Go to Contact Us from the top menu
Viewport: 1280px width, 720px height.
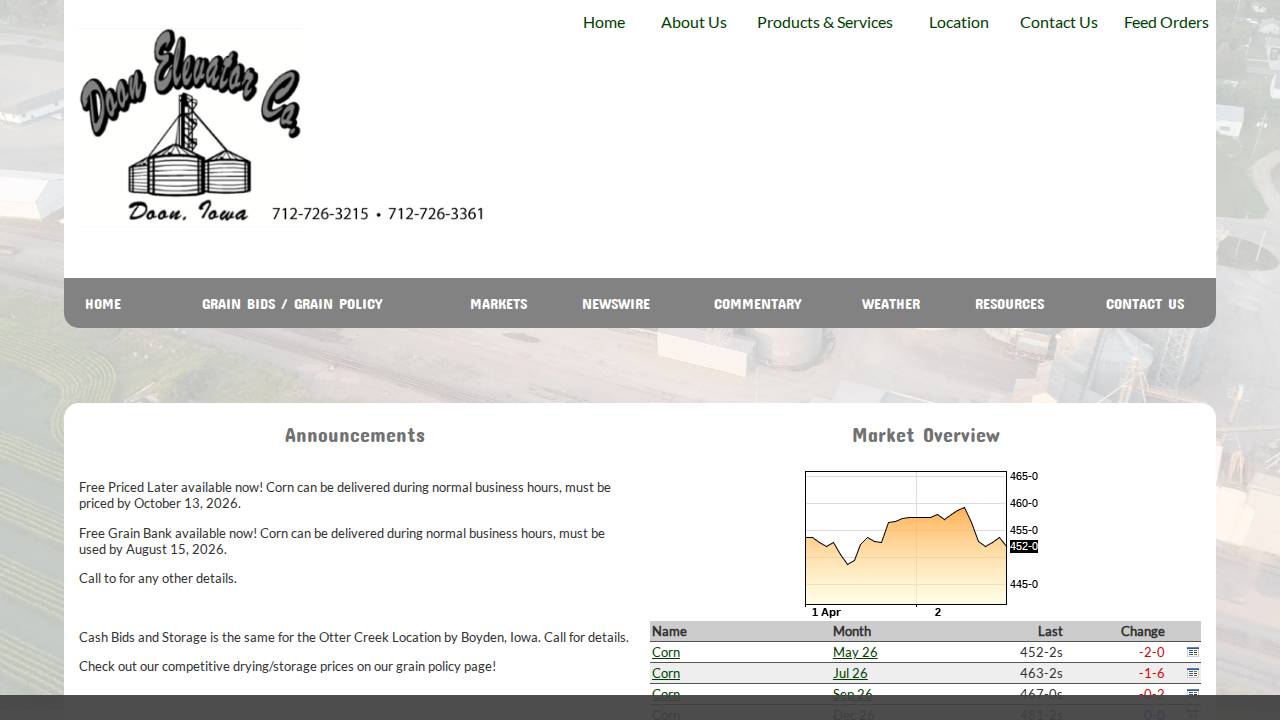pos(1058,22)
